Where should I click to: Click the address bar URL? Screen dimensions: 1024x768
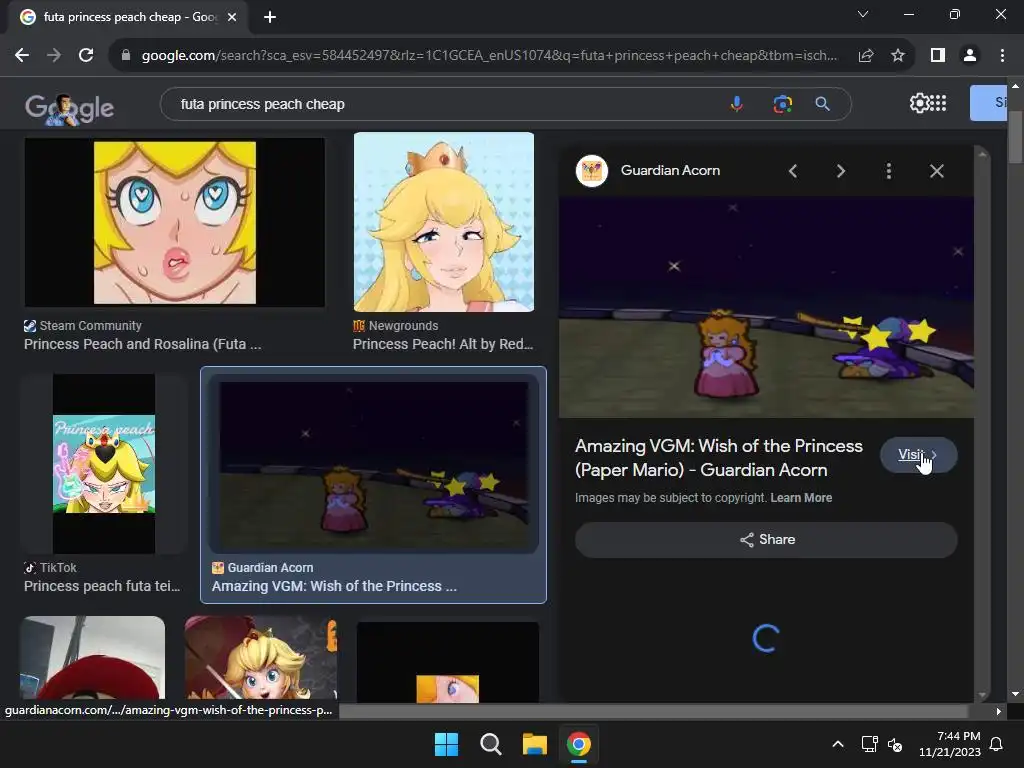coord(489,56)
